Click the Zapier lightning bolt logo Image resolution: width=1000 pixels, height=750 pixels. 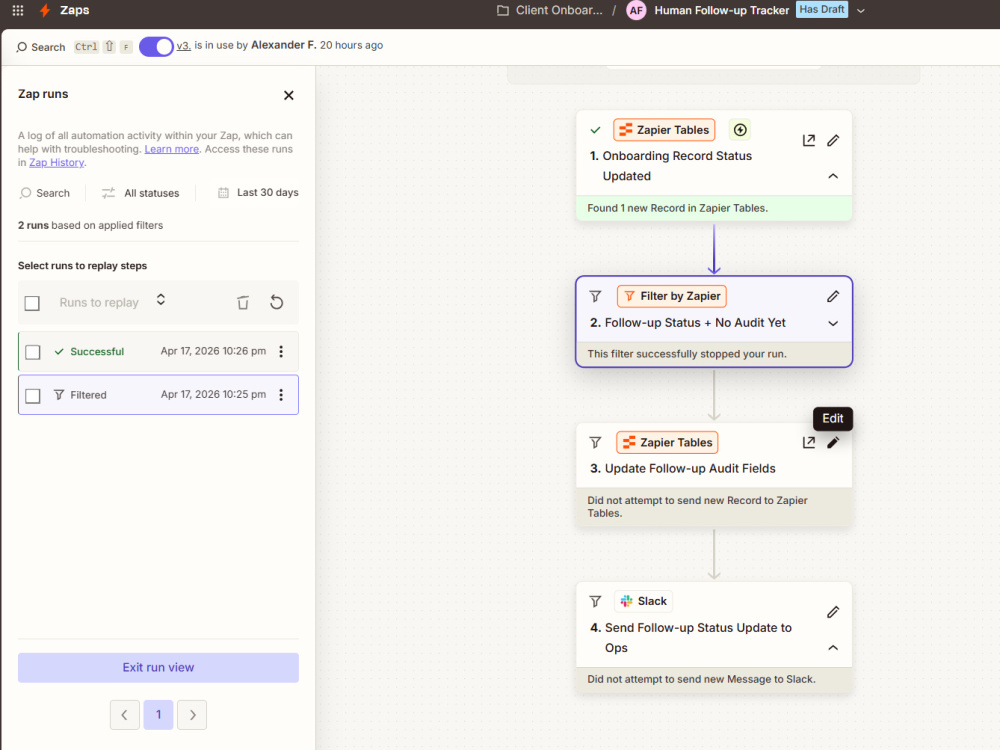tap(45, 10)
